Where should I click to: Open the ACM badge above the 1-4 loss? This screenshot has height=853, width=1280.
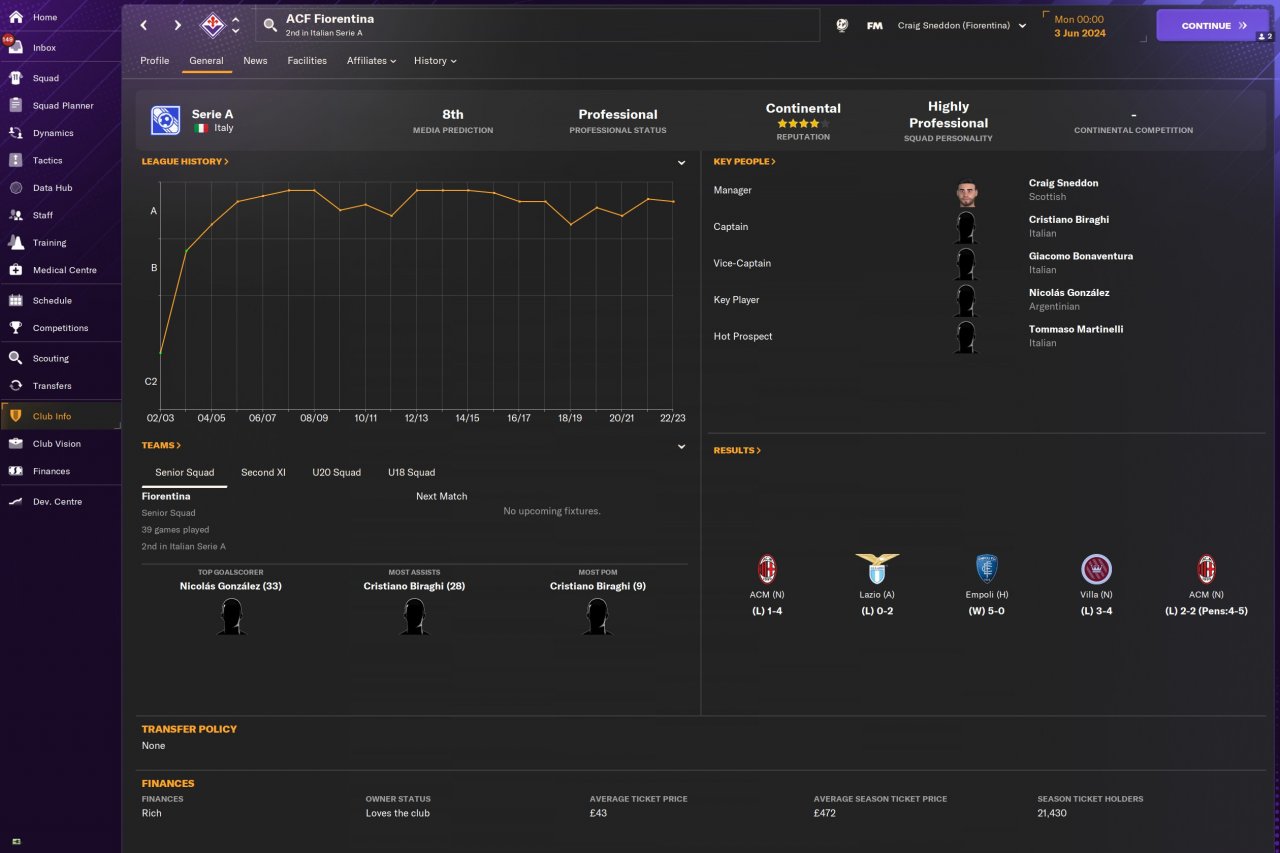pos(767,568)
